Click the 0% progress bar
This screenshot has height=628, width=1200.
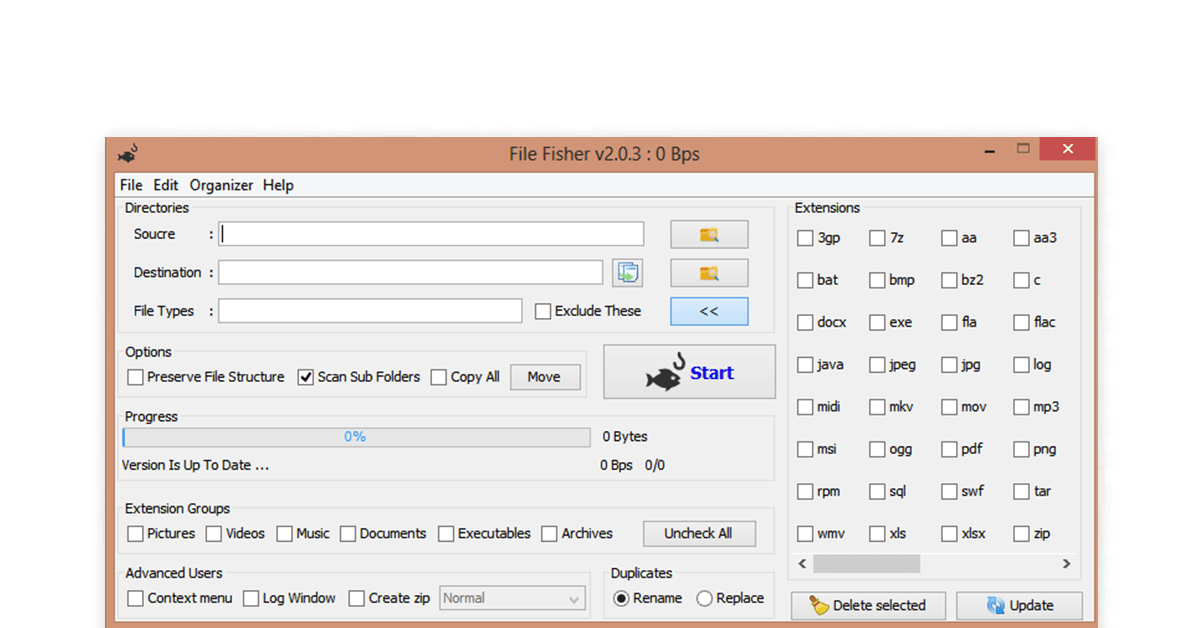[356, 436]
